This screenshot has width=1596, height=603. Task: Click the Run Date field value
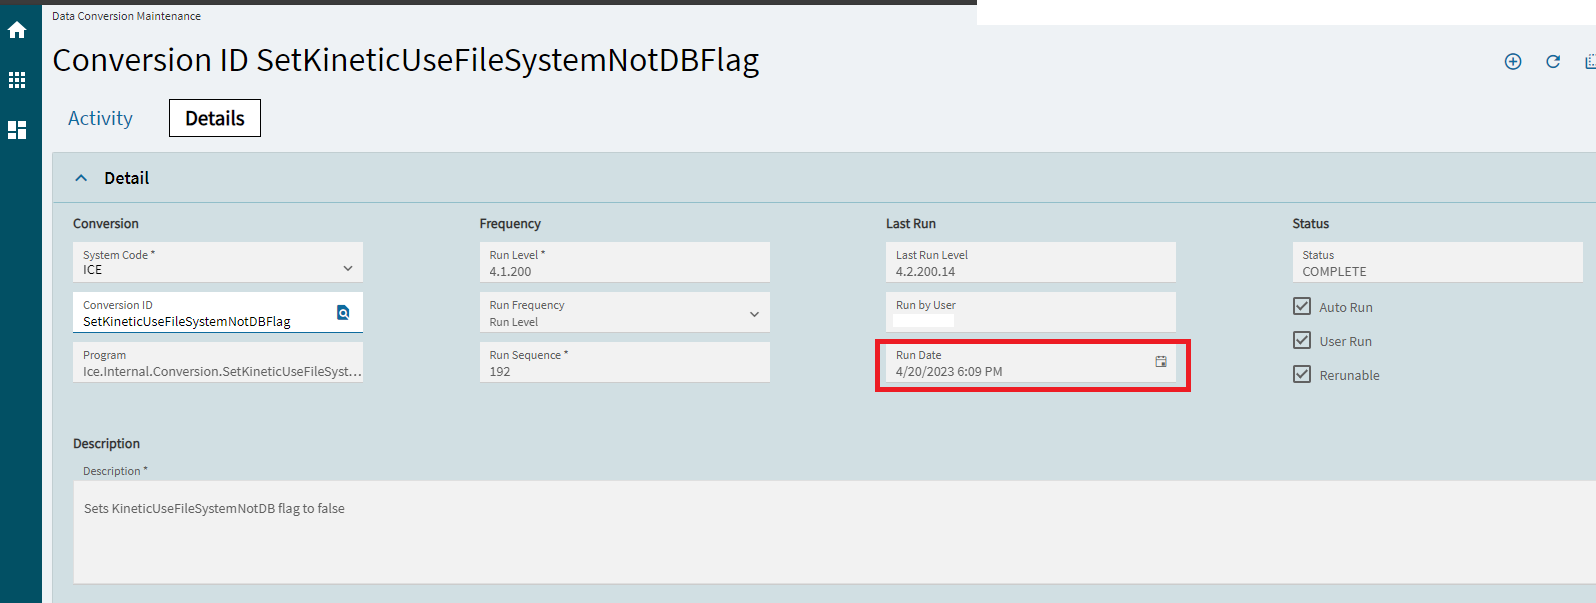click(x=949, y=372)
